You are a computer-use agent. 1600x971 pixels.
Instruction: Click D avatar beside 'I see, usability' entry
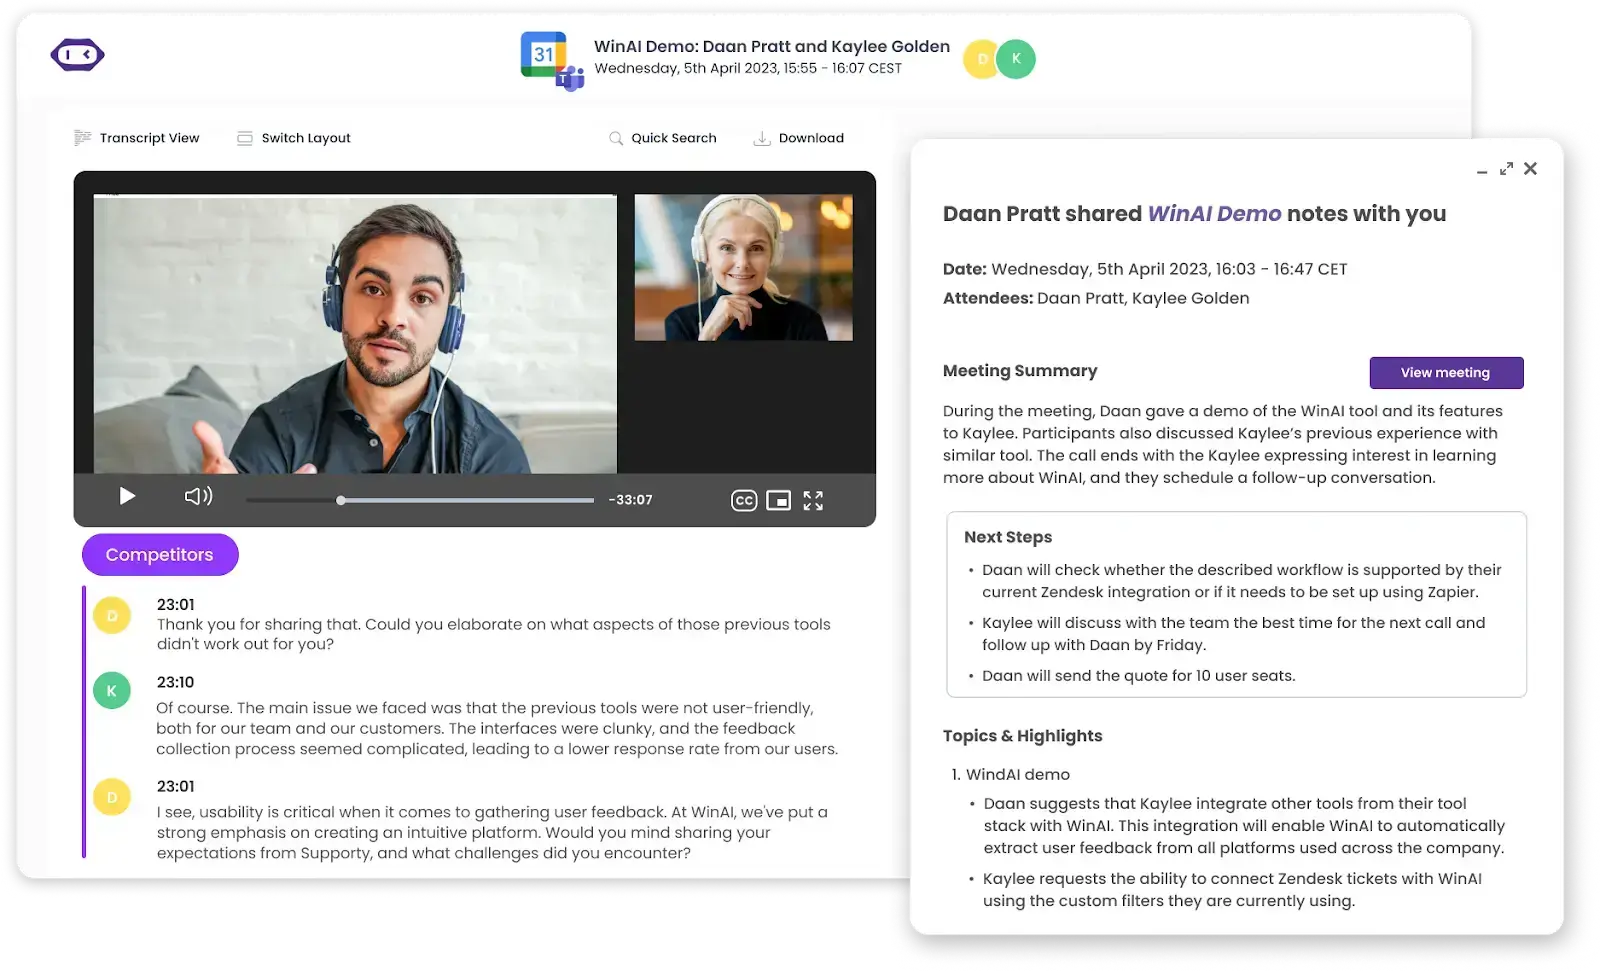click(112, 797)
